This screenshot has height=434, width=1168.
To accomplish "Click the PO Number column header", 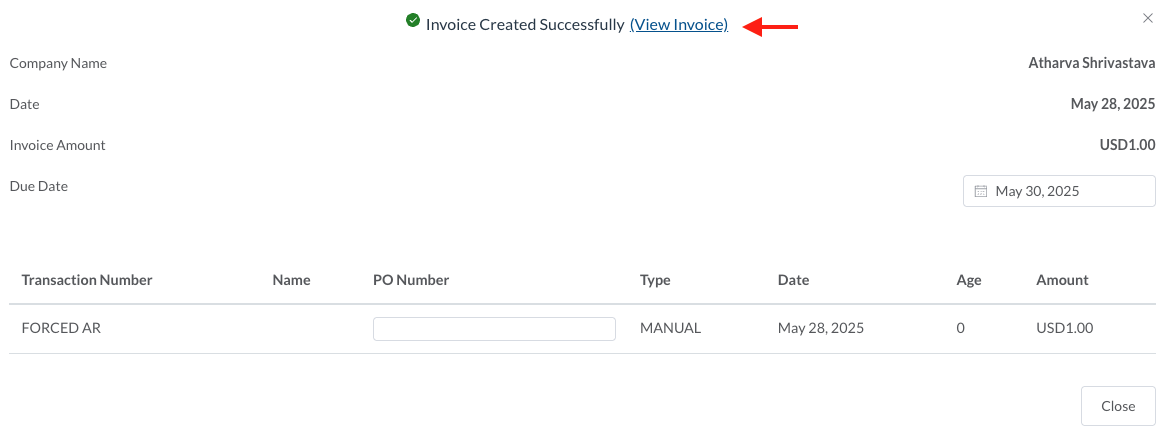I will pyautogui.click(x=411, y=280).
